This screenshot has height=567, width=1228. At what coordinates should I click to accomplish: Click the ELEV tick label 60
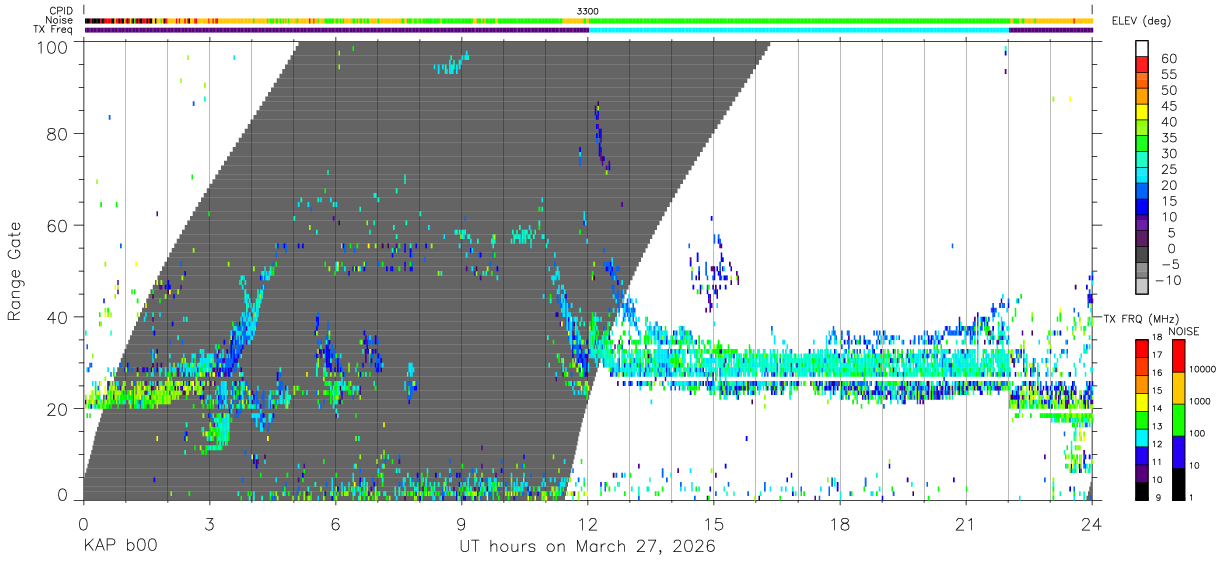click(x=1168, y=58)
